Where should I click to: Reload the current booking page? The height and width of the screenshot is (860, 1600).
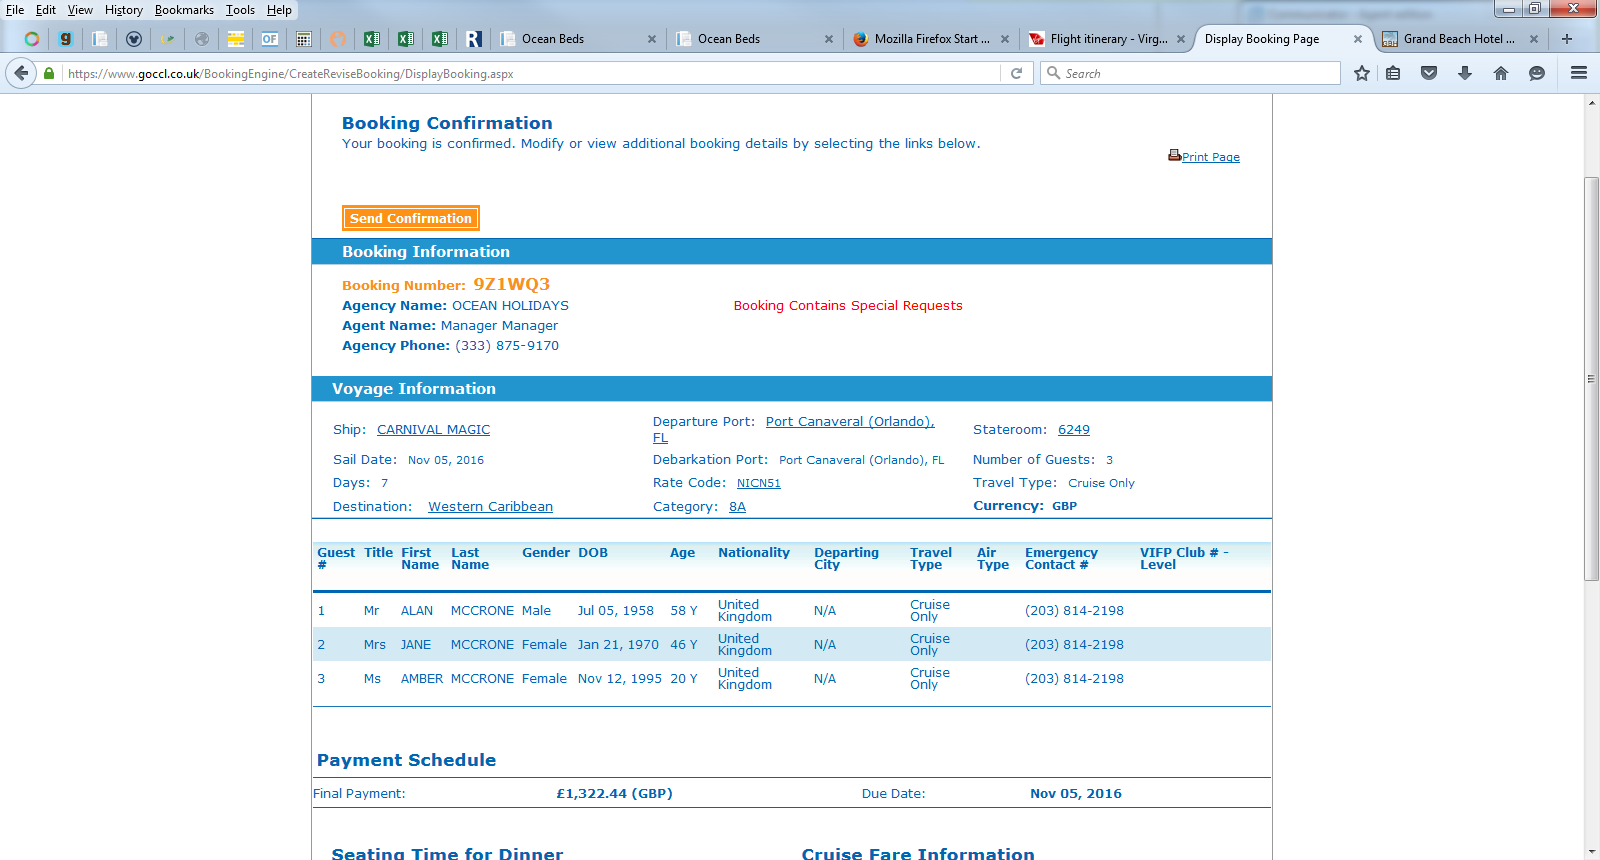[1016, 73]
